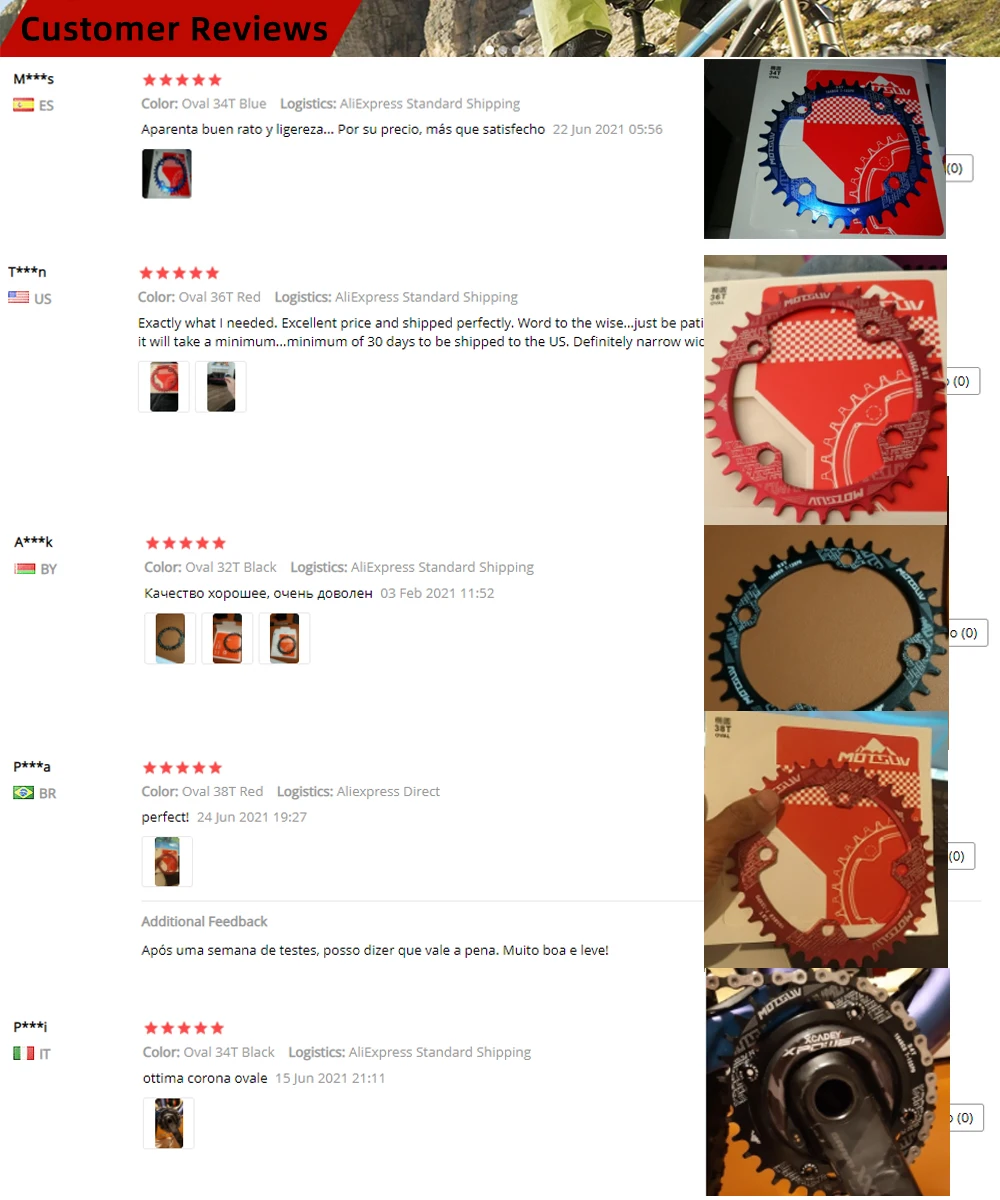Click the helpful (0) button on M***s's review
This screenshot has height=1200, width=1000.
[x=959, y=168]
